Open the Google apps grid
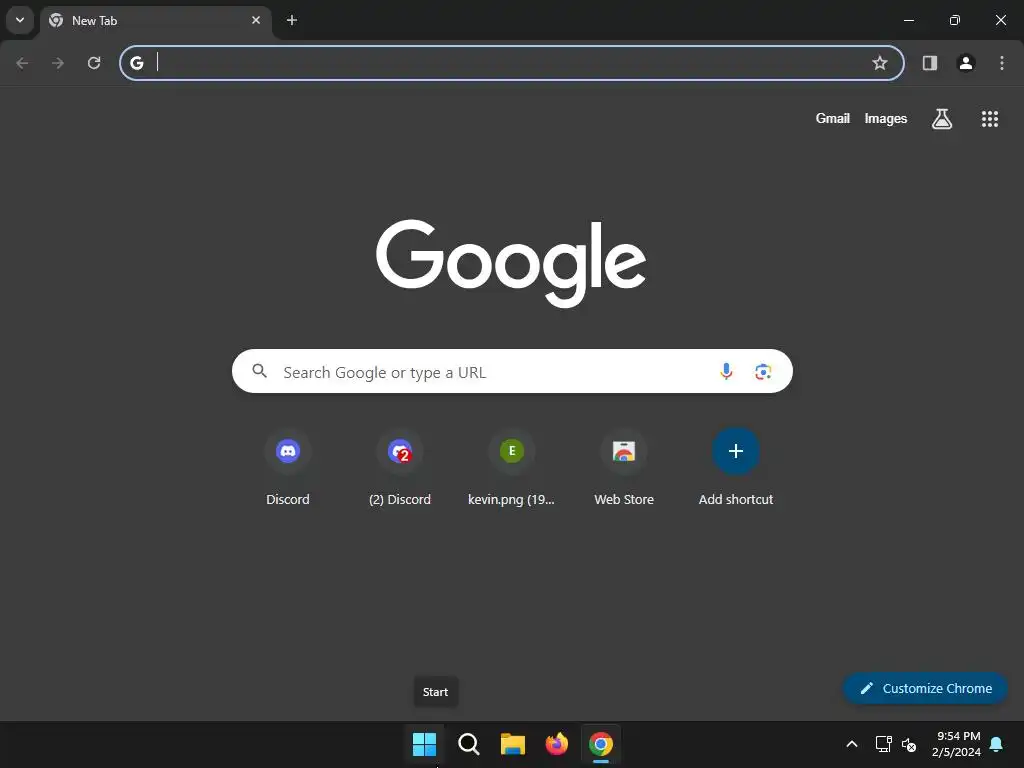The image size is (1024, 768). [x=990, y=119]
